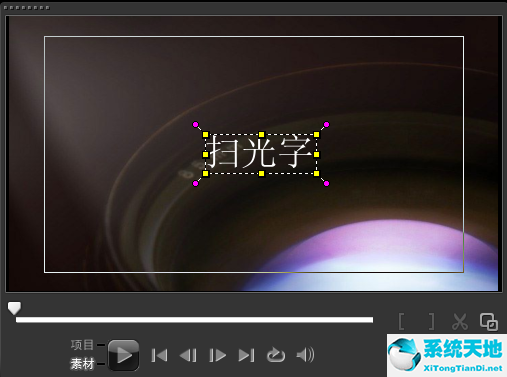Click the Play button in the preview panel
Screen dimensions: 507x377
point(123,355)
